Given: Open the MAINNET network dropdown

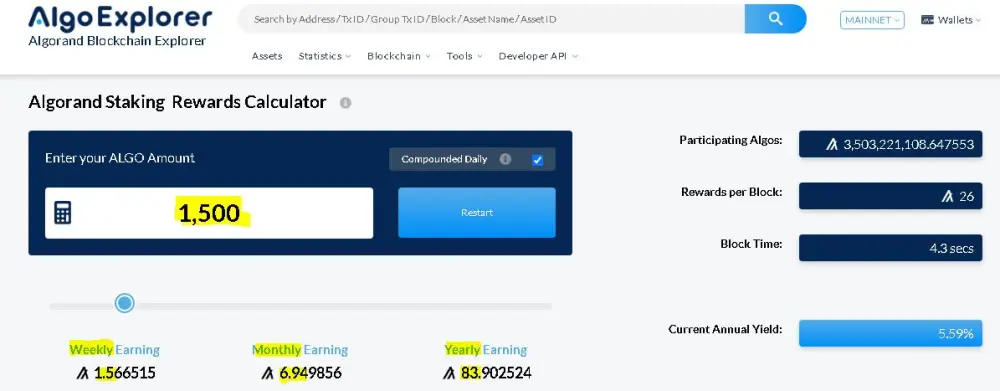Looking at the screenshot, I should tap(872, 20).
